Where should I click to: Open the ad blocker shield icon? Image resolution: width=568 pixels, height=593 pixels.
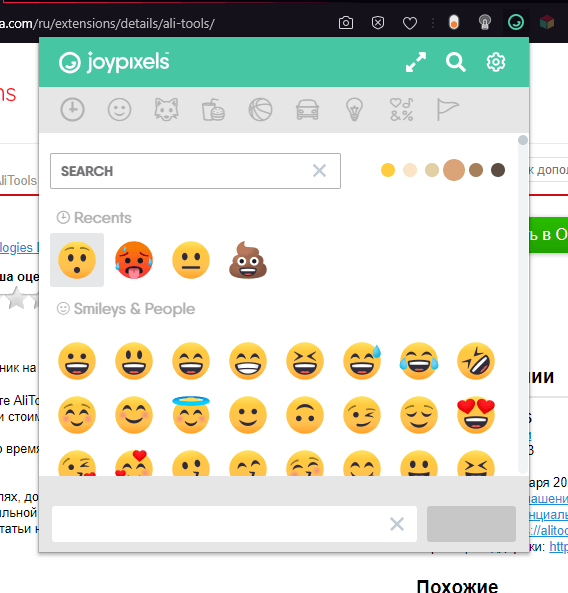coord(378,23)
